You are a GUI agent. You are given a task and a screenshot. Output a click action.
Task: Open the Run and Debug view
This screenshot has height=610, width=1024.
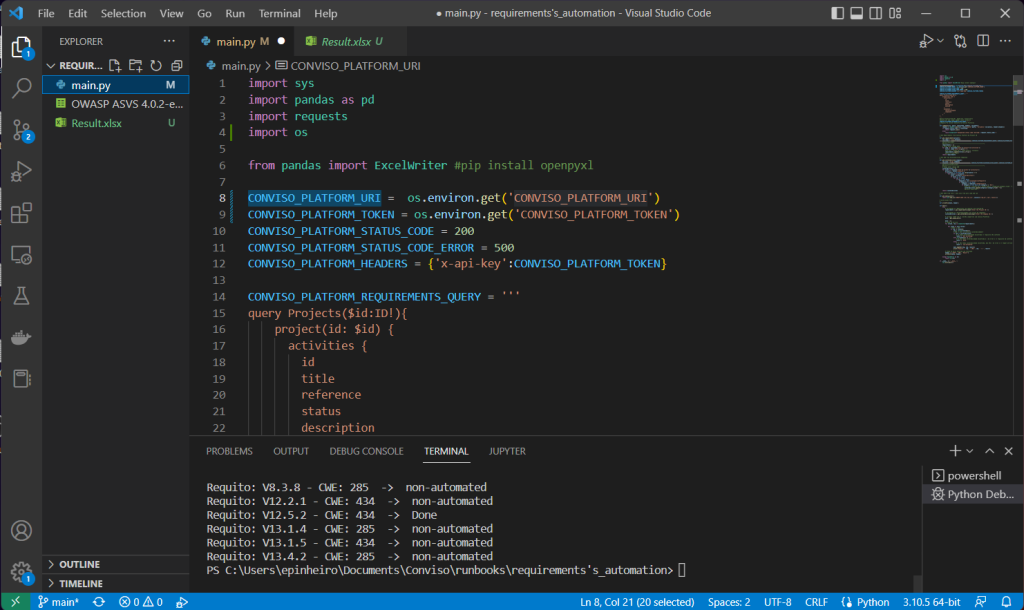click(21, 171)
